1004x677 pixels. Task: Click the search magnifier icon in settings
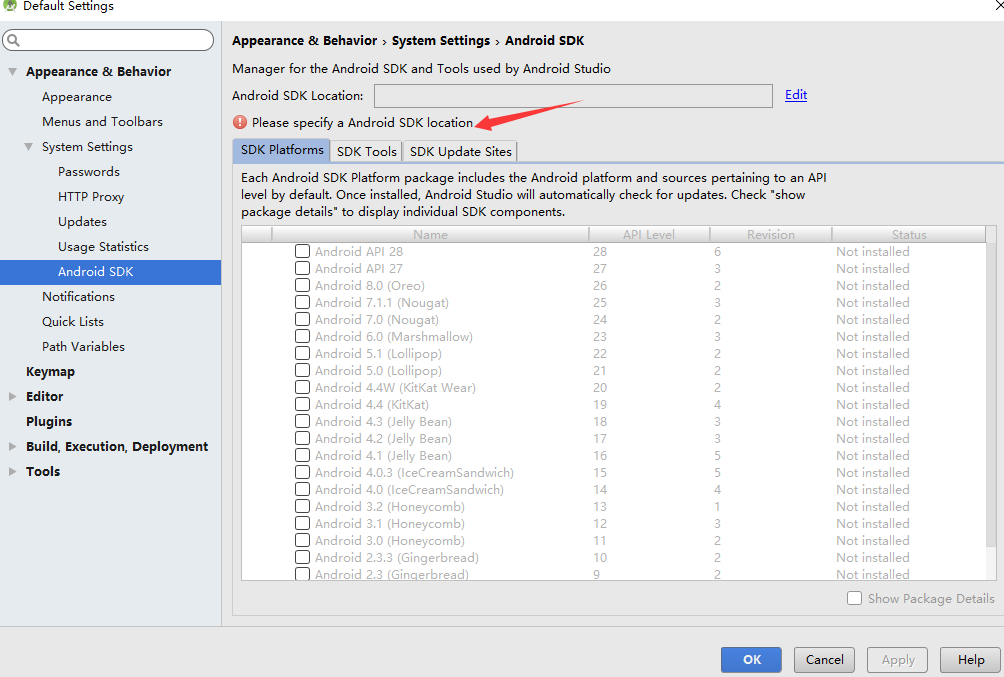[13, 40]
